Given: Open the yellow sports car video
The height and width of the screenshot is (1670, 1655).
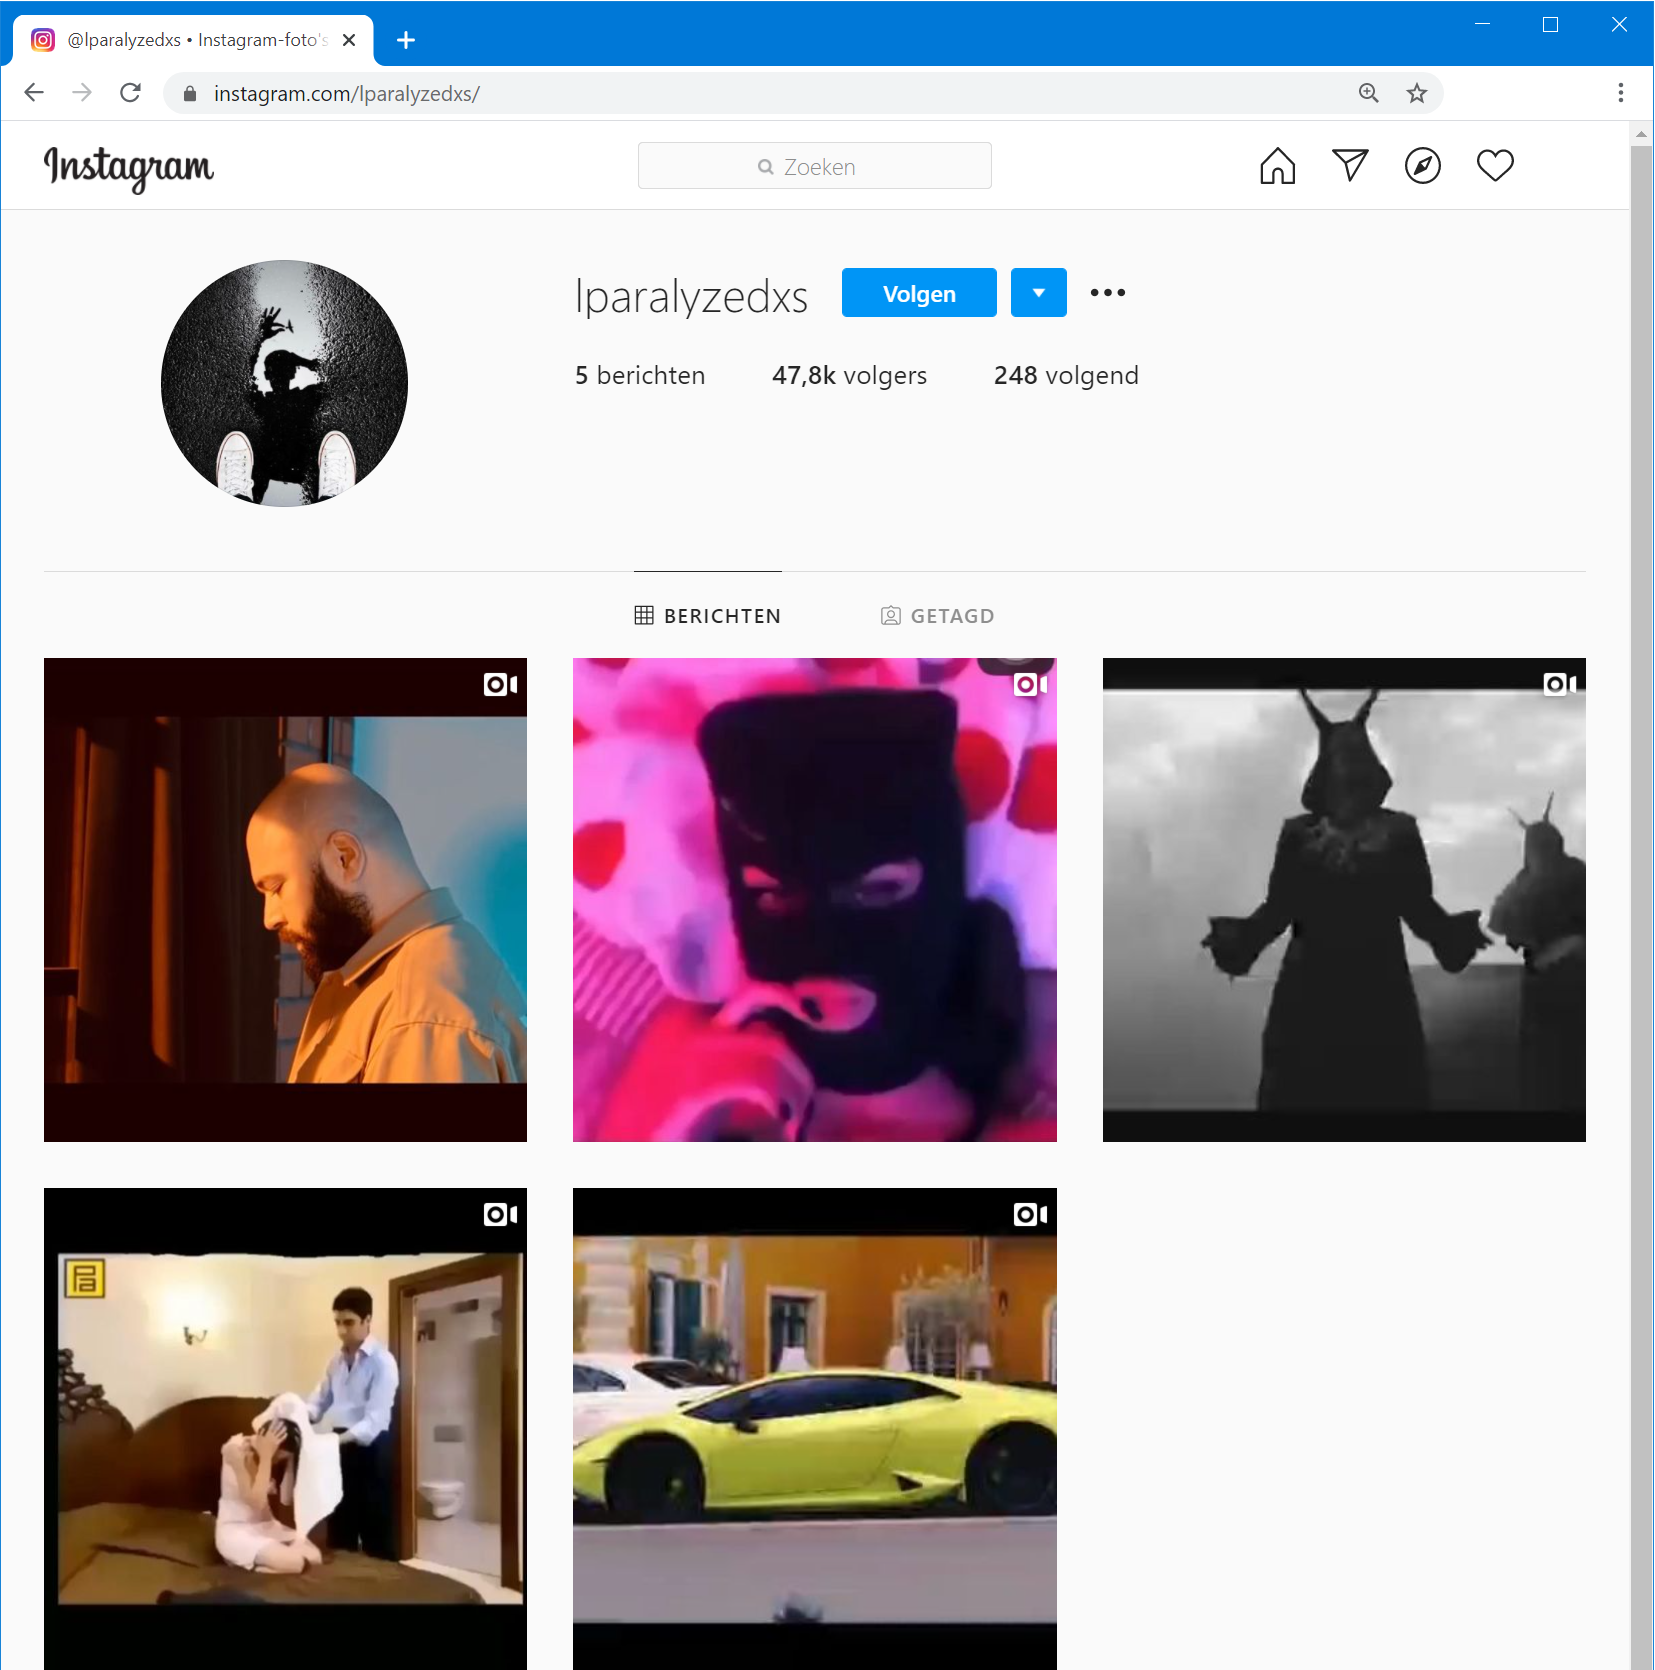Looking at the screenshot, I should (x=815, y=1428).
